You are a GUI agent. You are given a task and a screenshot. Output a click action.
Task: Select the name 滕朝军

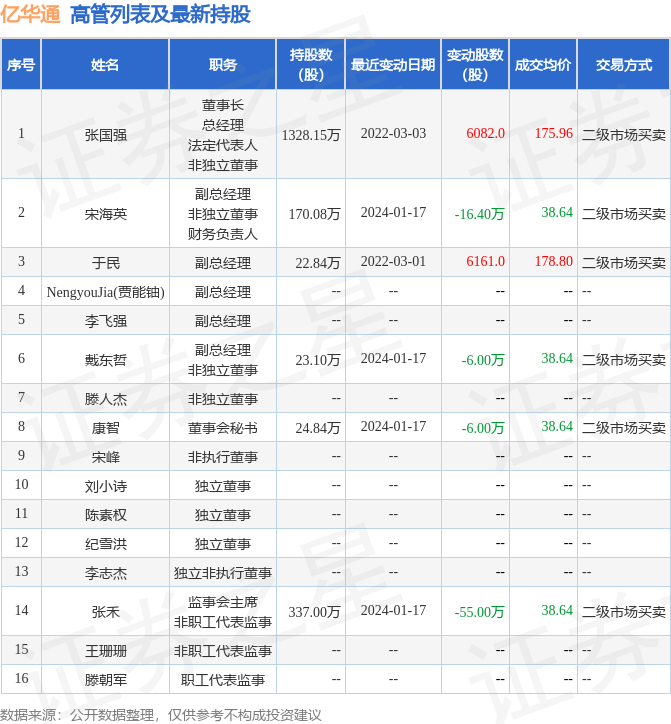pos(106,680)
